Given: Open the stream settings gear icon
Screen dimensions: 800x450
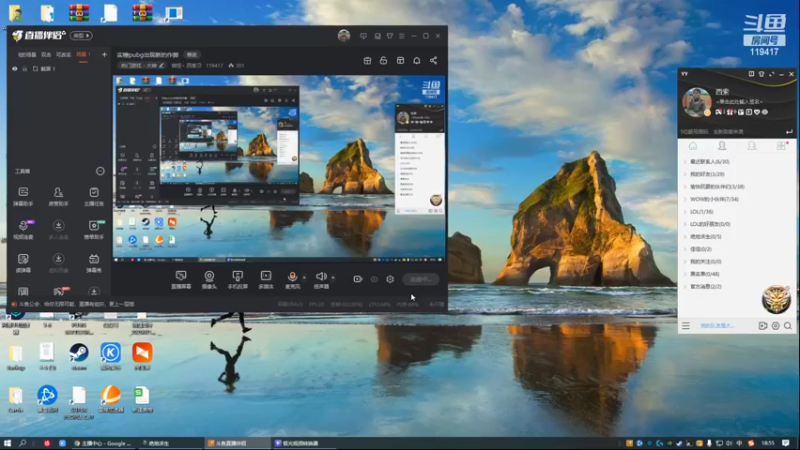Looking at the screenshot, I should click(x=390, y=279).
